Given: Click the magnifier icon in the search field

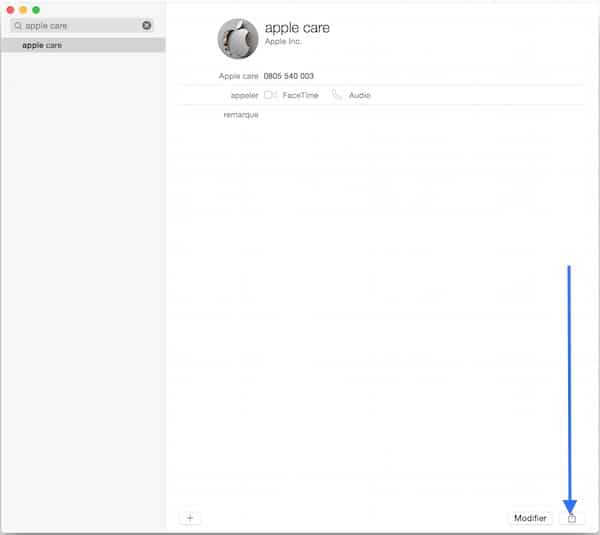Looking at the screenshot, I should tap(18, 26).
